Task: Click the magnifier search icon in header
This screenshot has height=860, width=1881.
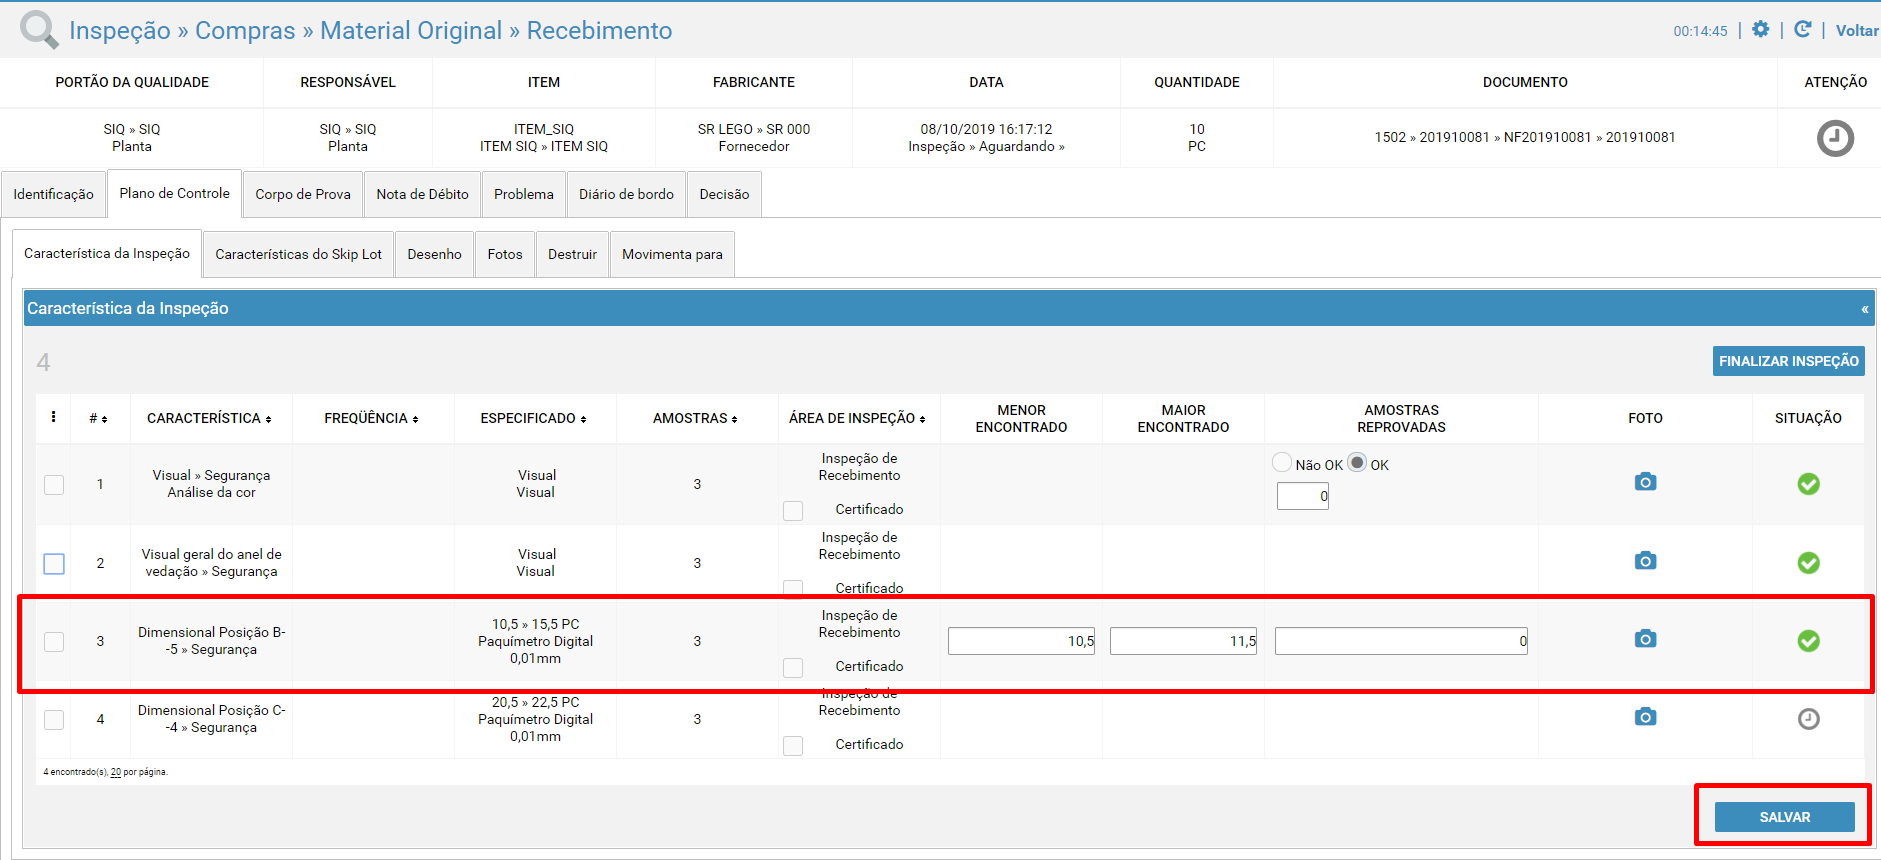Action: point(39,30)
